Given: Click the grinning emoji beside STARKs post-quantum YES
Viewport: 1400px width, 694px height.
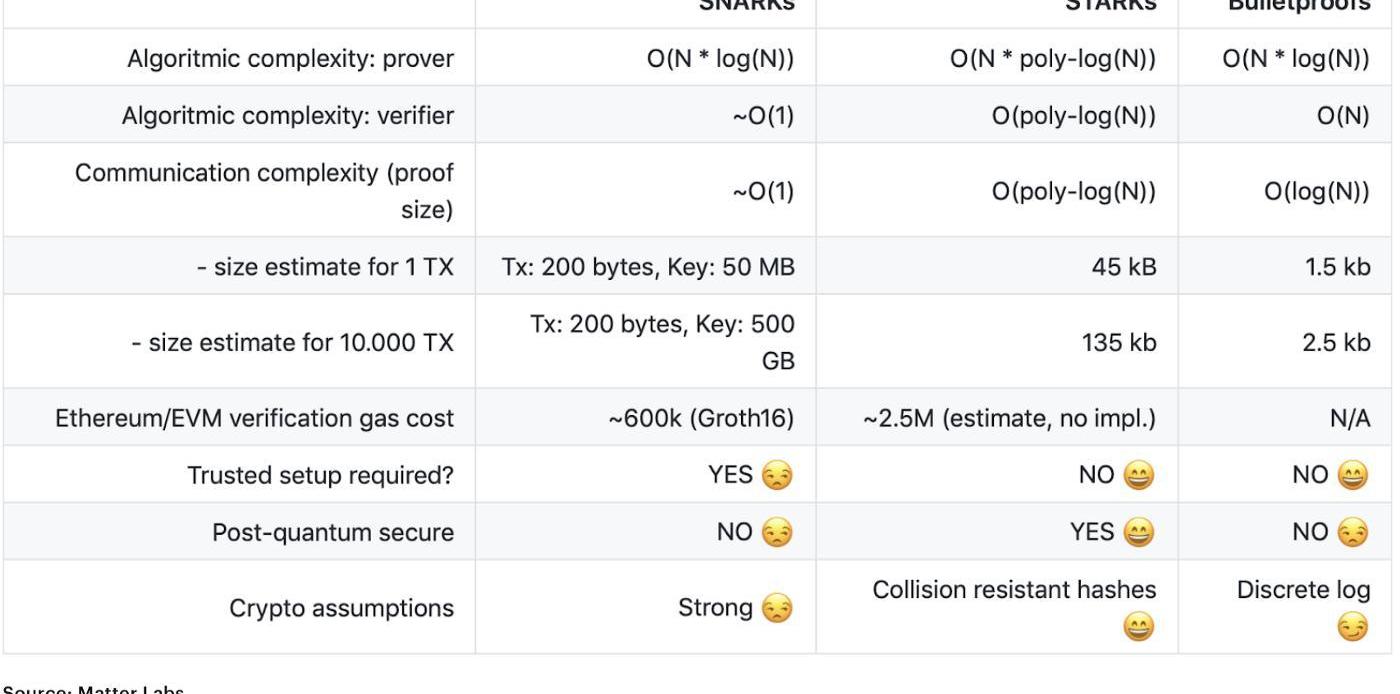Looking at the screenshot, I should pyautogui.click(x=1138, y=533).
